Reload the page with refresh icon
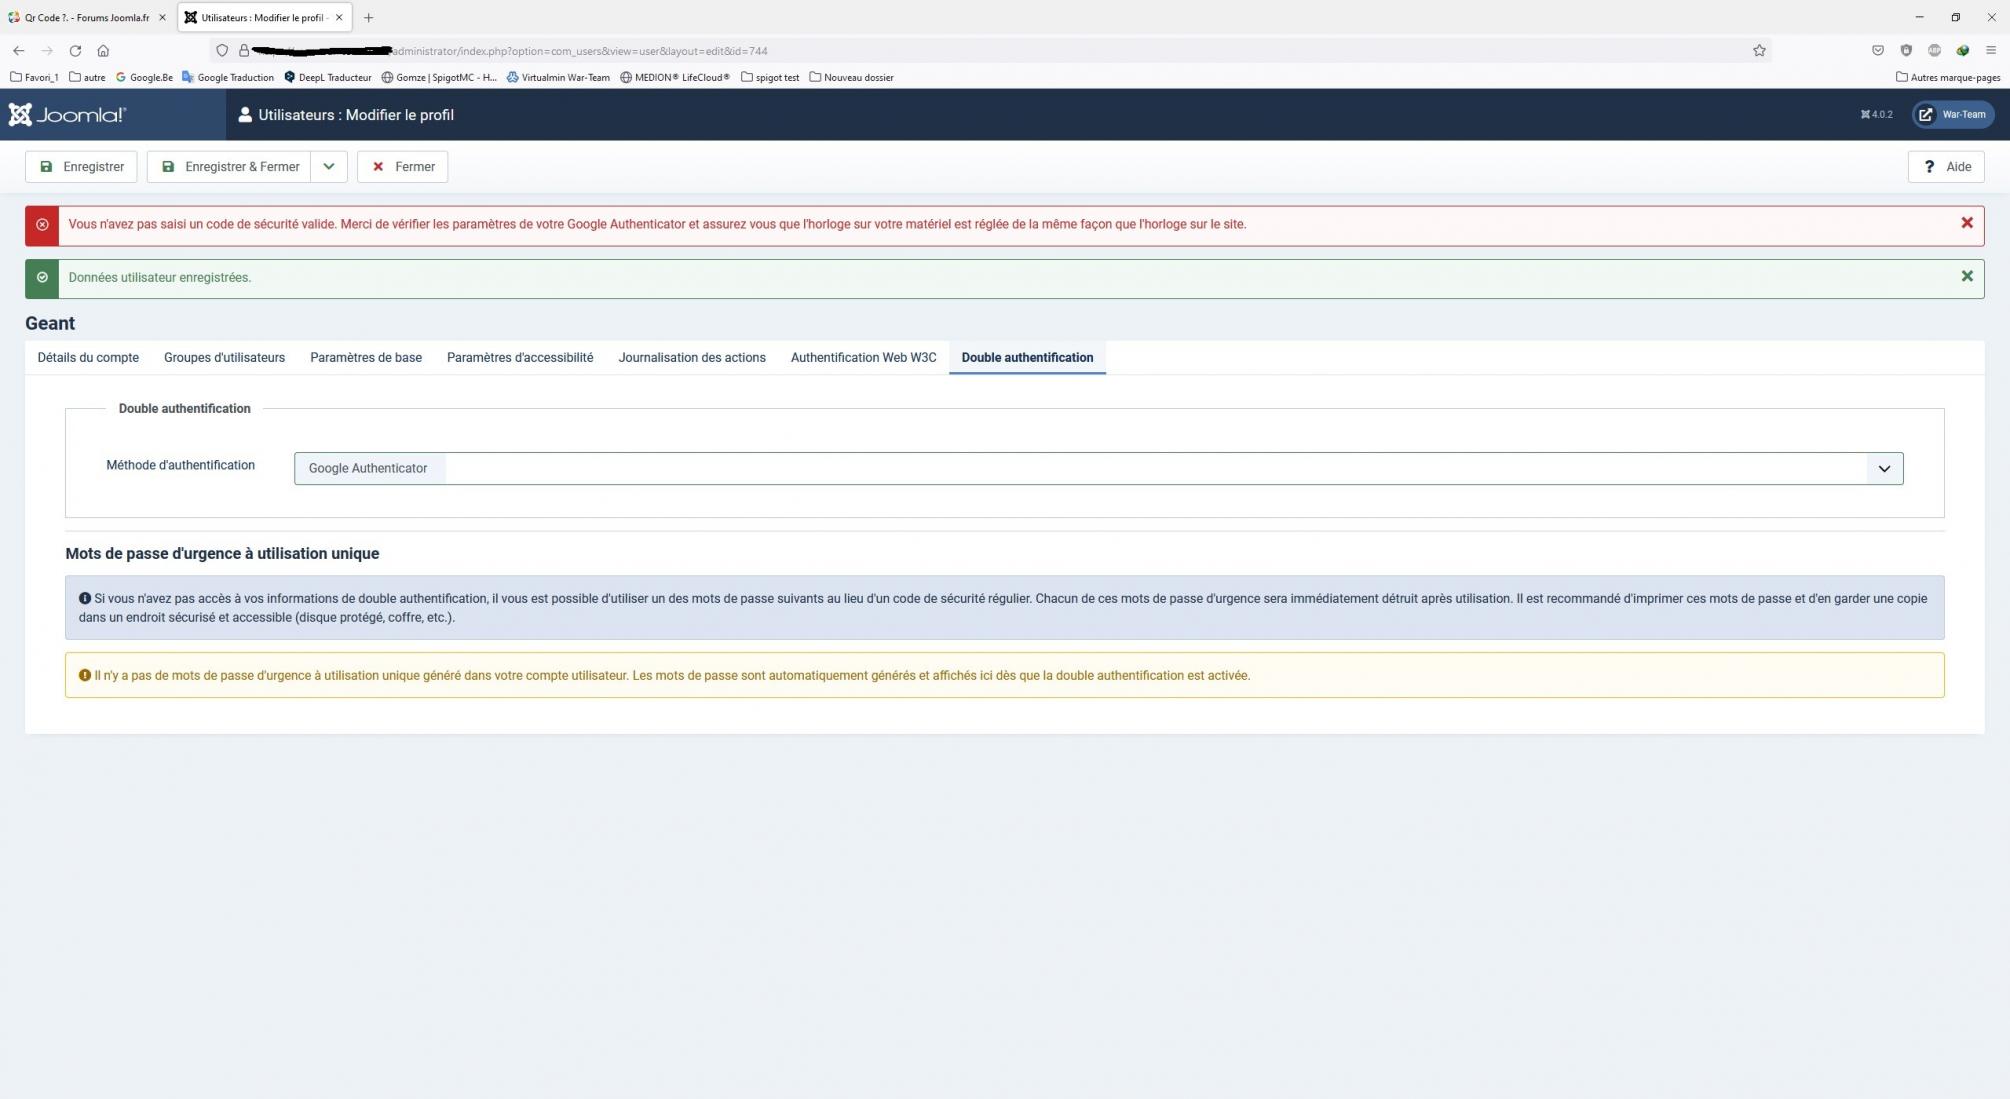Screen dimensions: 2010x1099 (75, 51)
